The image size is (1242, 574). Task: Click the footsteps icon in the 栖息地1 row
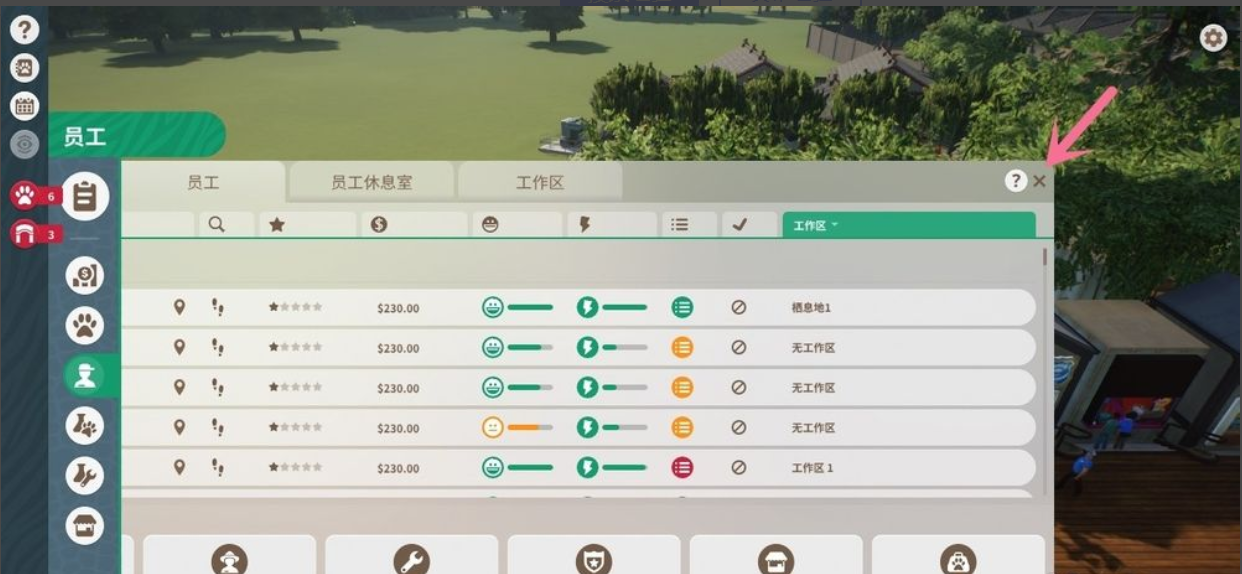tap(218, 307)
